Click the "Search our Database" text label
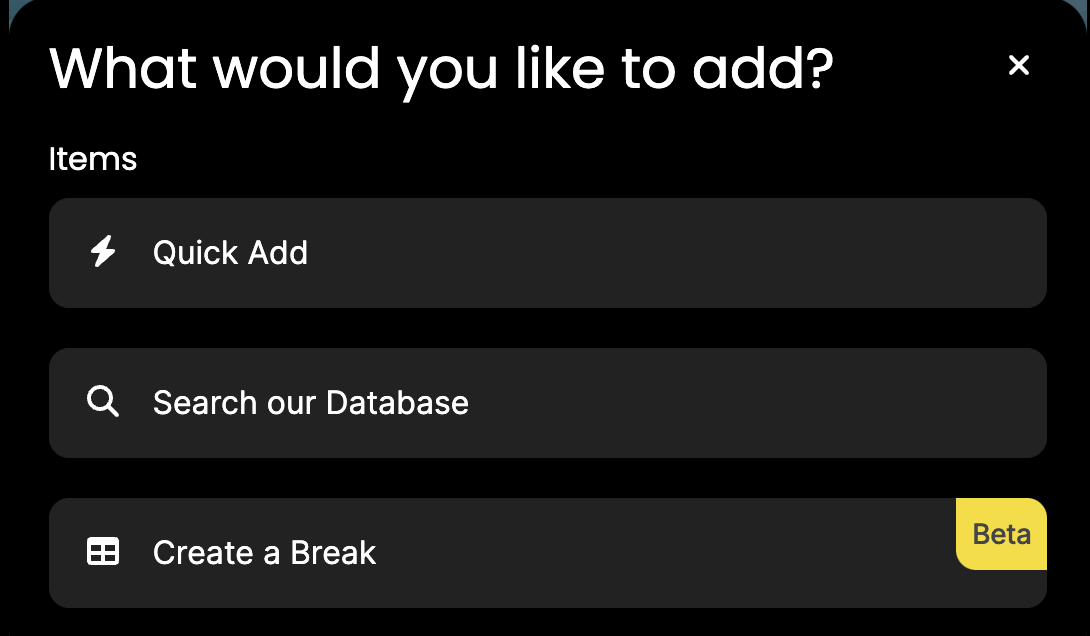The width and height of the screenshot is (1090, 636). [x=311, y=402]
